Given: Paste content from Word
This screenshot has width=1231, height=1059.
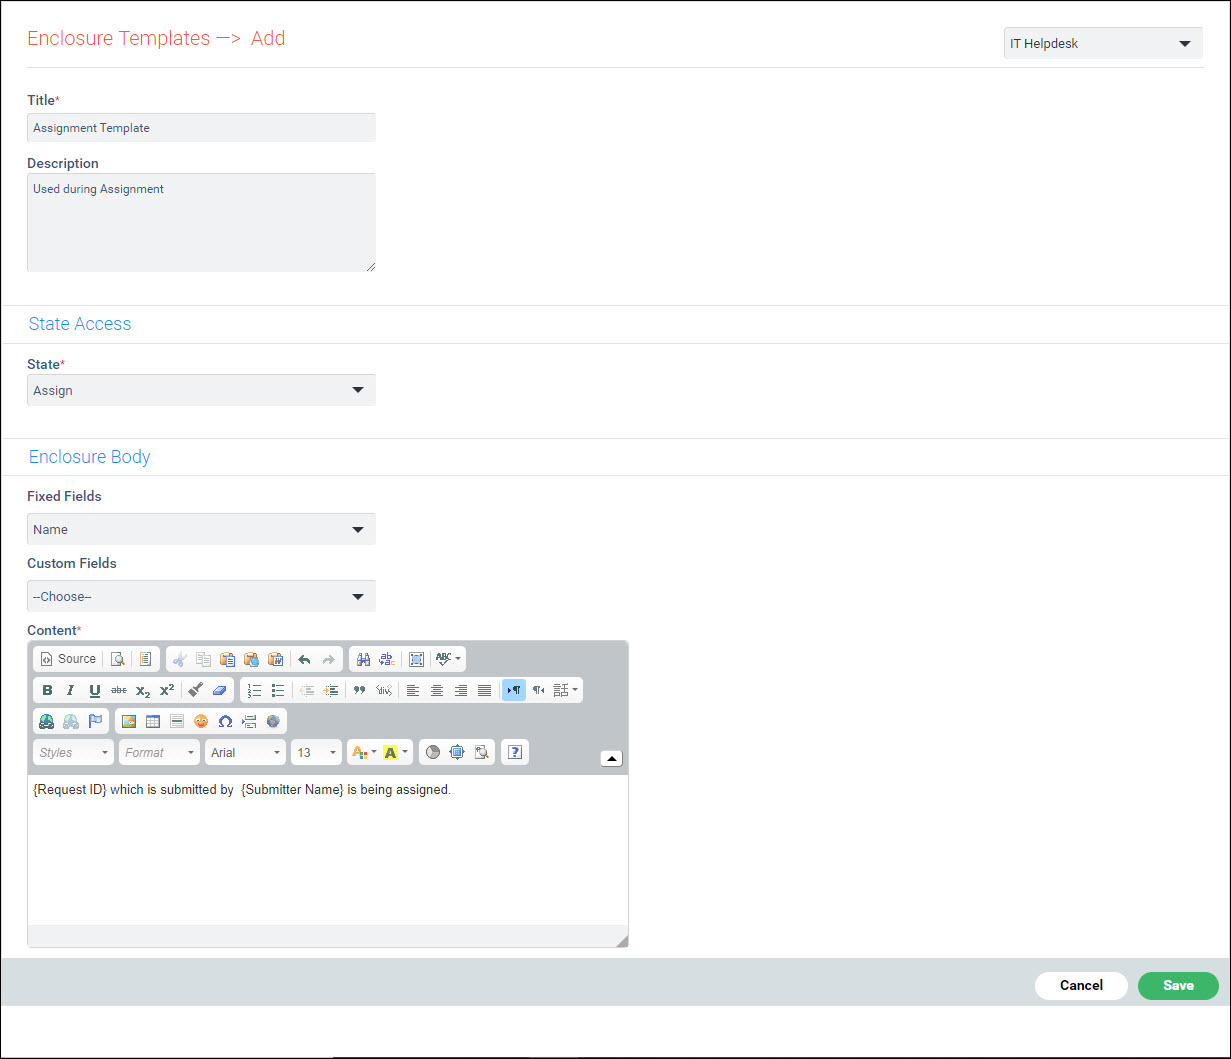Looking at the screenshot, I should click(276, 659).
